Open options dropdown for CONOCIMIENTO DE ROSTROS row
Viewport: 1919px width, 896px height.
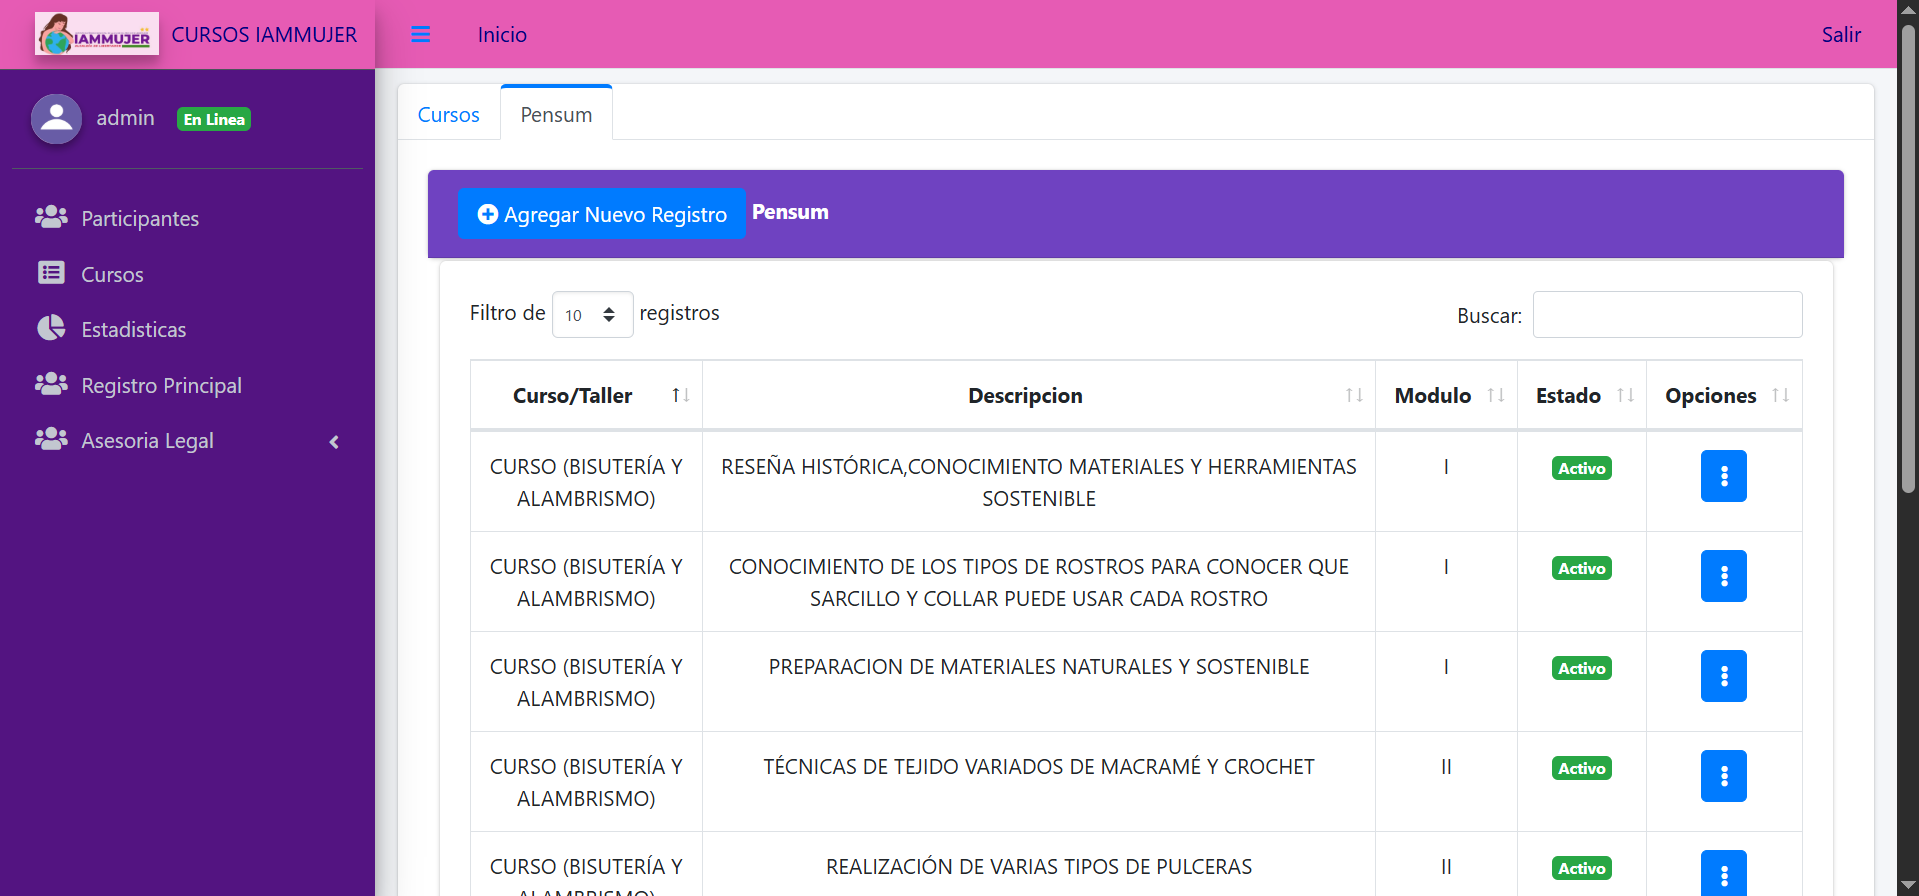1723,576
